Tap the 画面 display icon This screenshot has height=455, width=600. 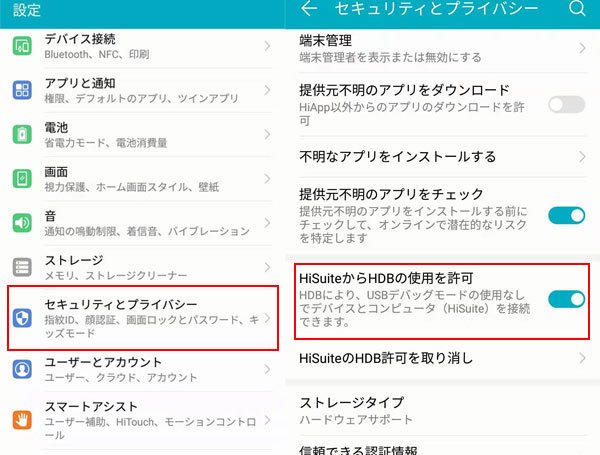click(x=22, y=179)
